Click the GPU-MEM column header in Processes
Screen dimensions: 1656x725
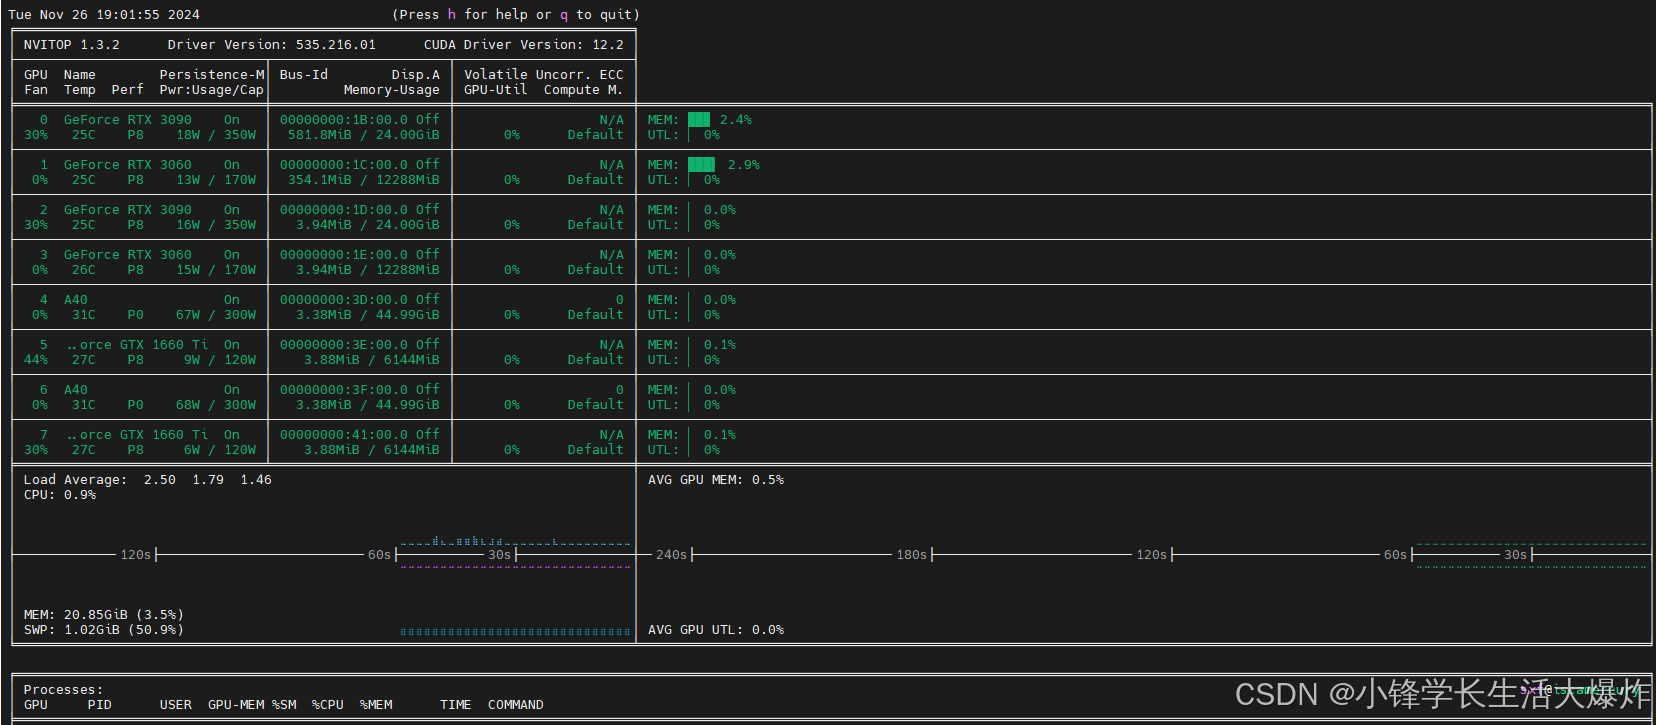(x=236, y=705)
